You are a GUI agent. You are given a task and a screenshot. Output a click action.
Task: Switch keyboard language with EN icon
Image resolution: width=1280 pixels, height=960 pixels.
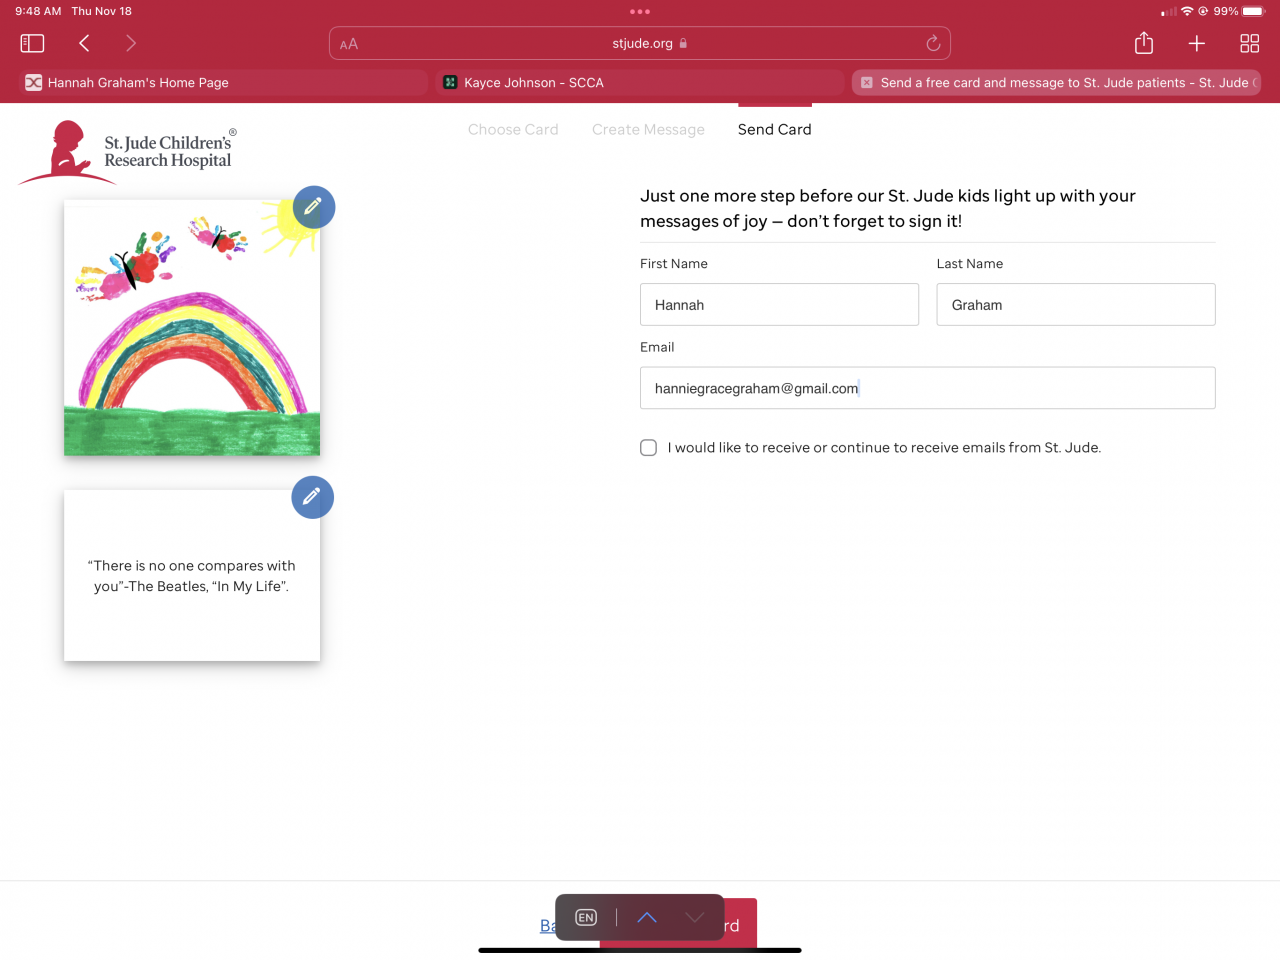586,917
